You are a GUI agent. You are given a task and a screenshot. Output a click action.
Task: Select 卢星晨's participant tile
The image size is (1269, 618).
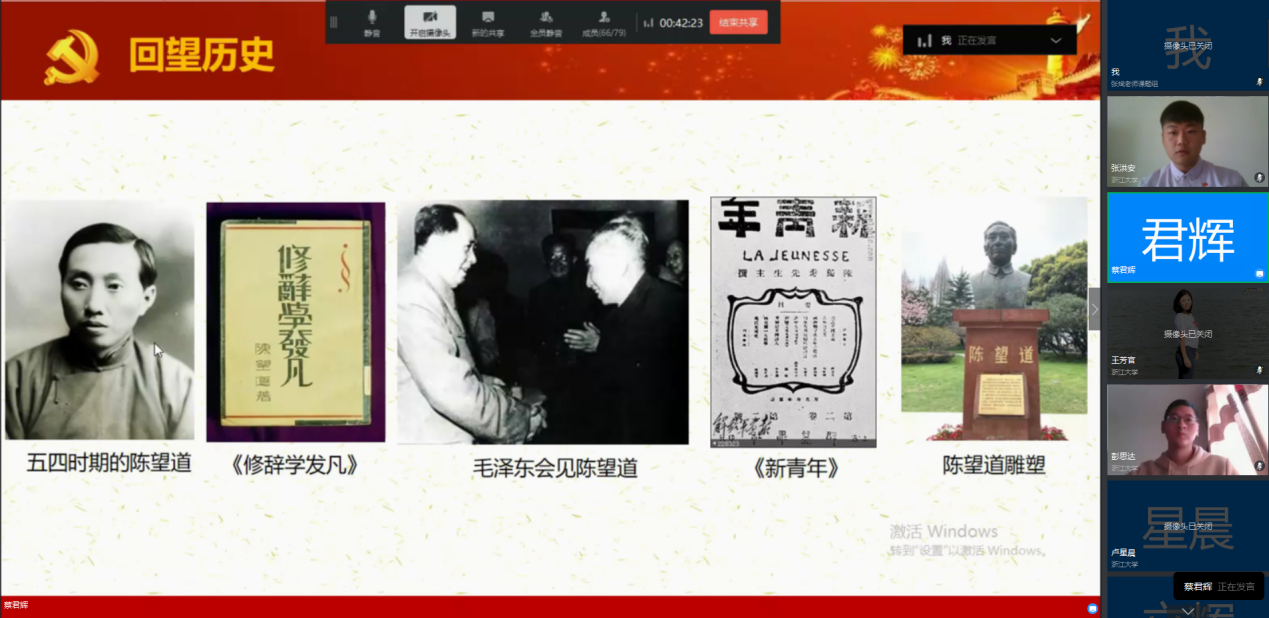tap(1187, 525)
